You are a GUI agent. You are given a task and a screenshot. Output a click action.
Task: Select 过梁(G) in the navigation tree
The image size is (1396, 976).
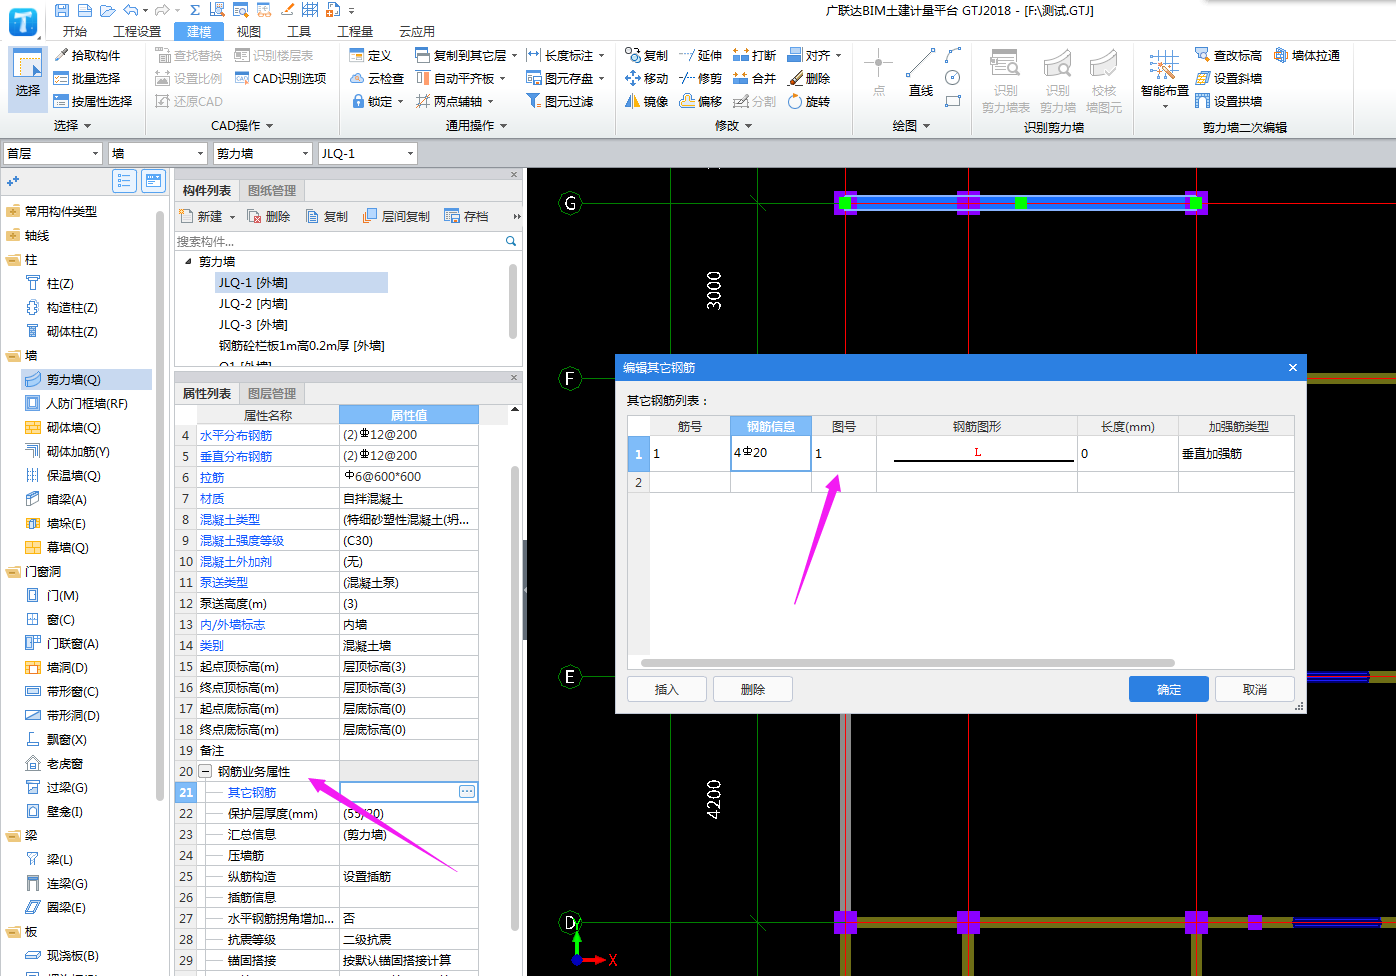tap(67, 787)
